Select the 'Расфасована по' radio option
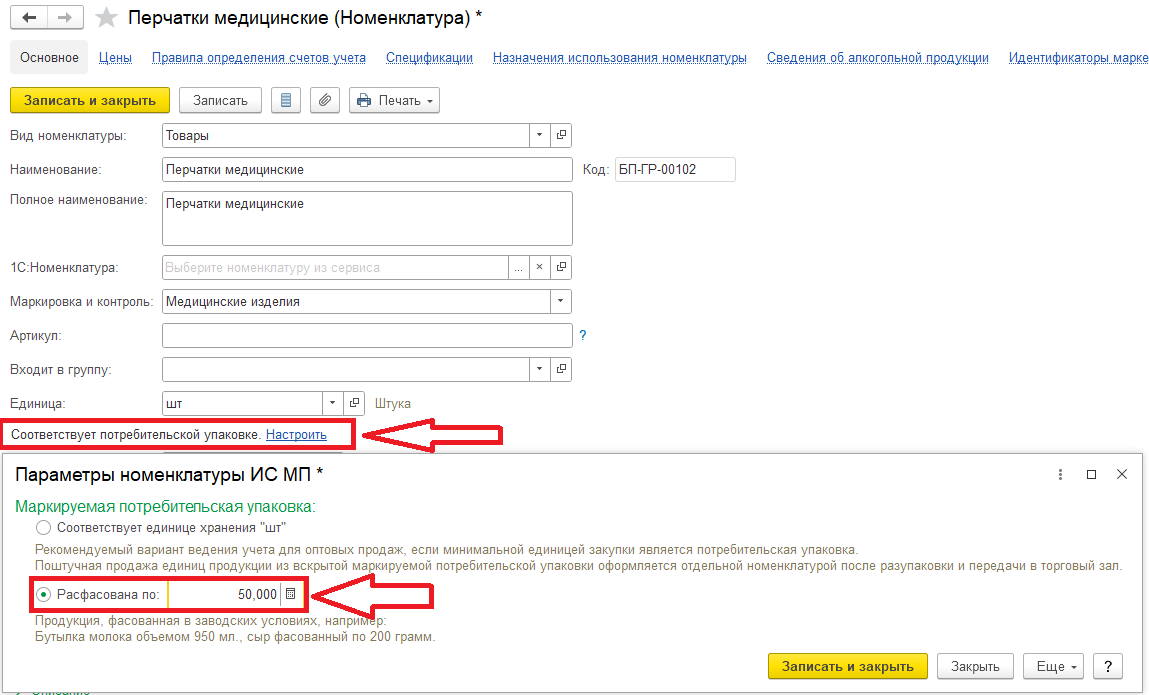The height and width of the screenshot is (695, 1149). [x=43, y=594]
